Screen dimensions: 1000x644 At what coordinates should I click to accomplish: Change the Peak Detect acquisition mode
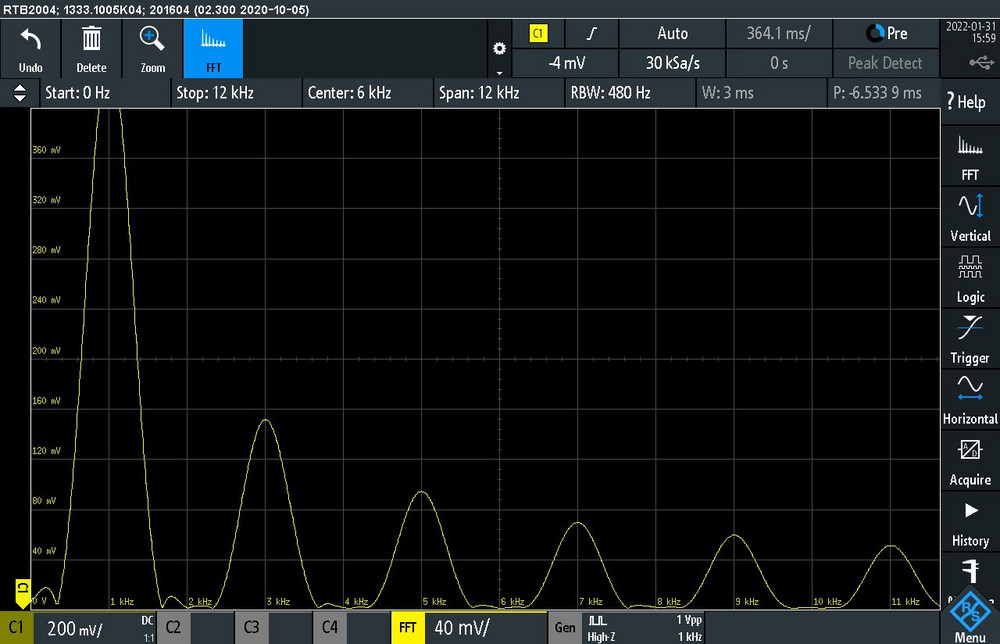click(x=886, y=63)
